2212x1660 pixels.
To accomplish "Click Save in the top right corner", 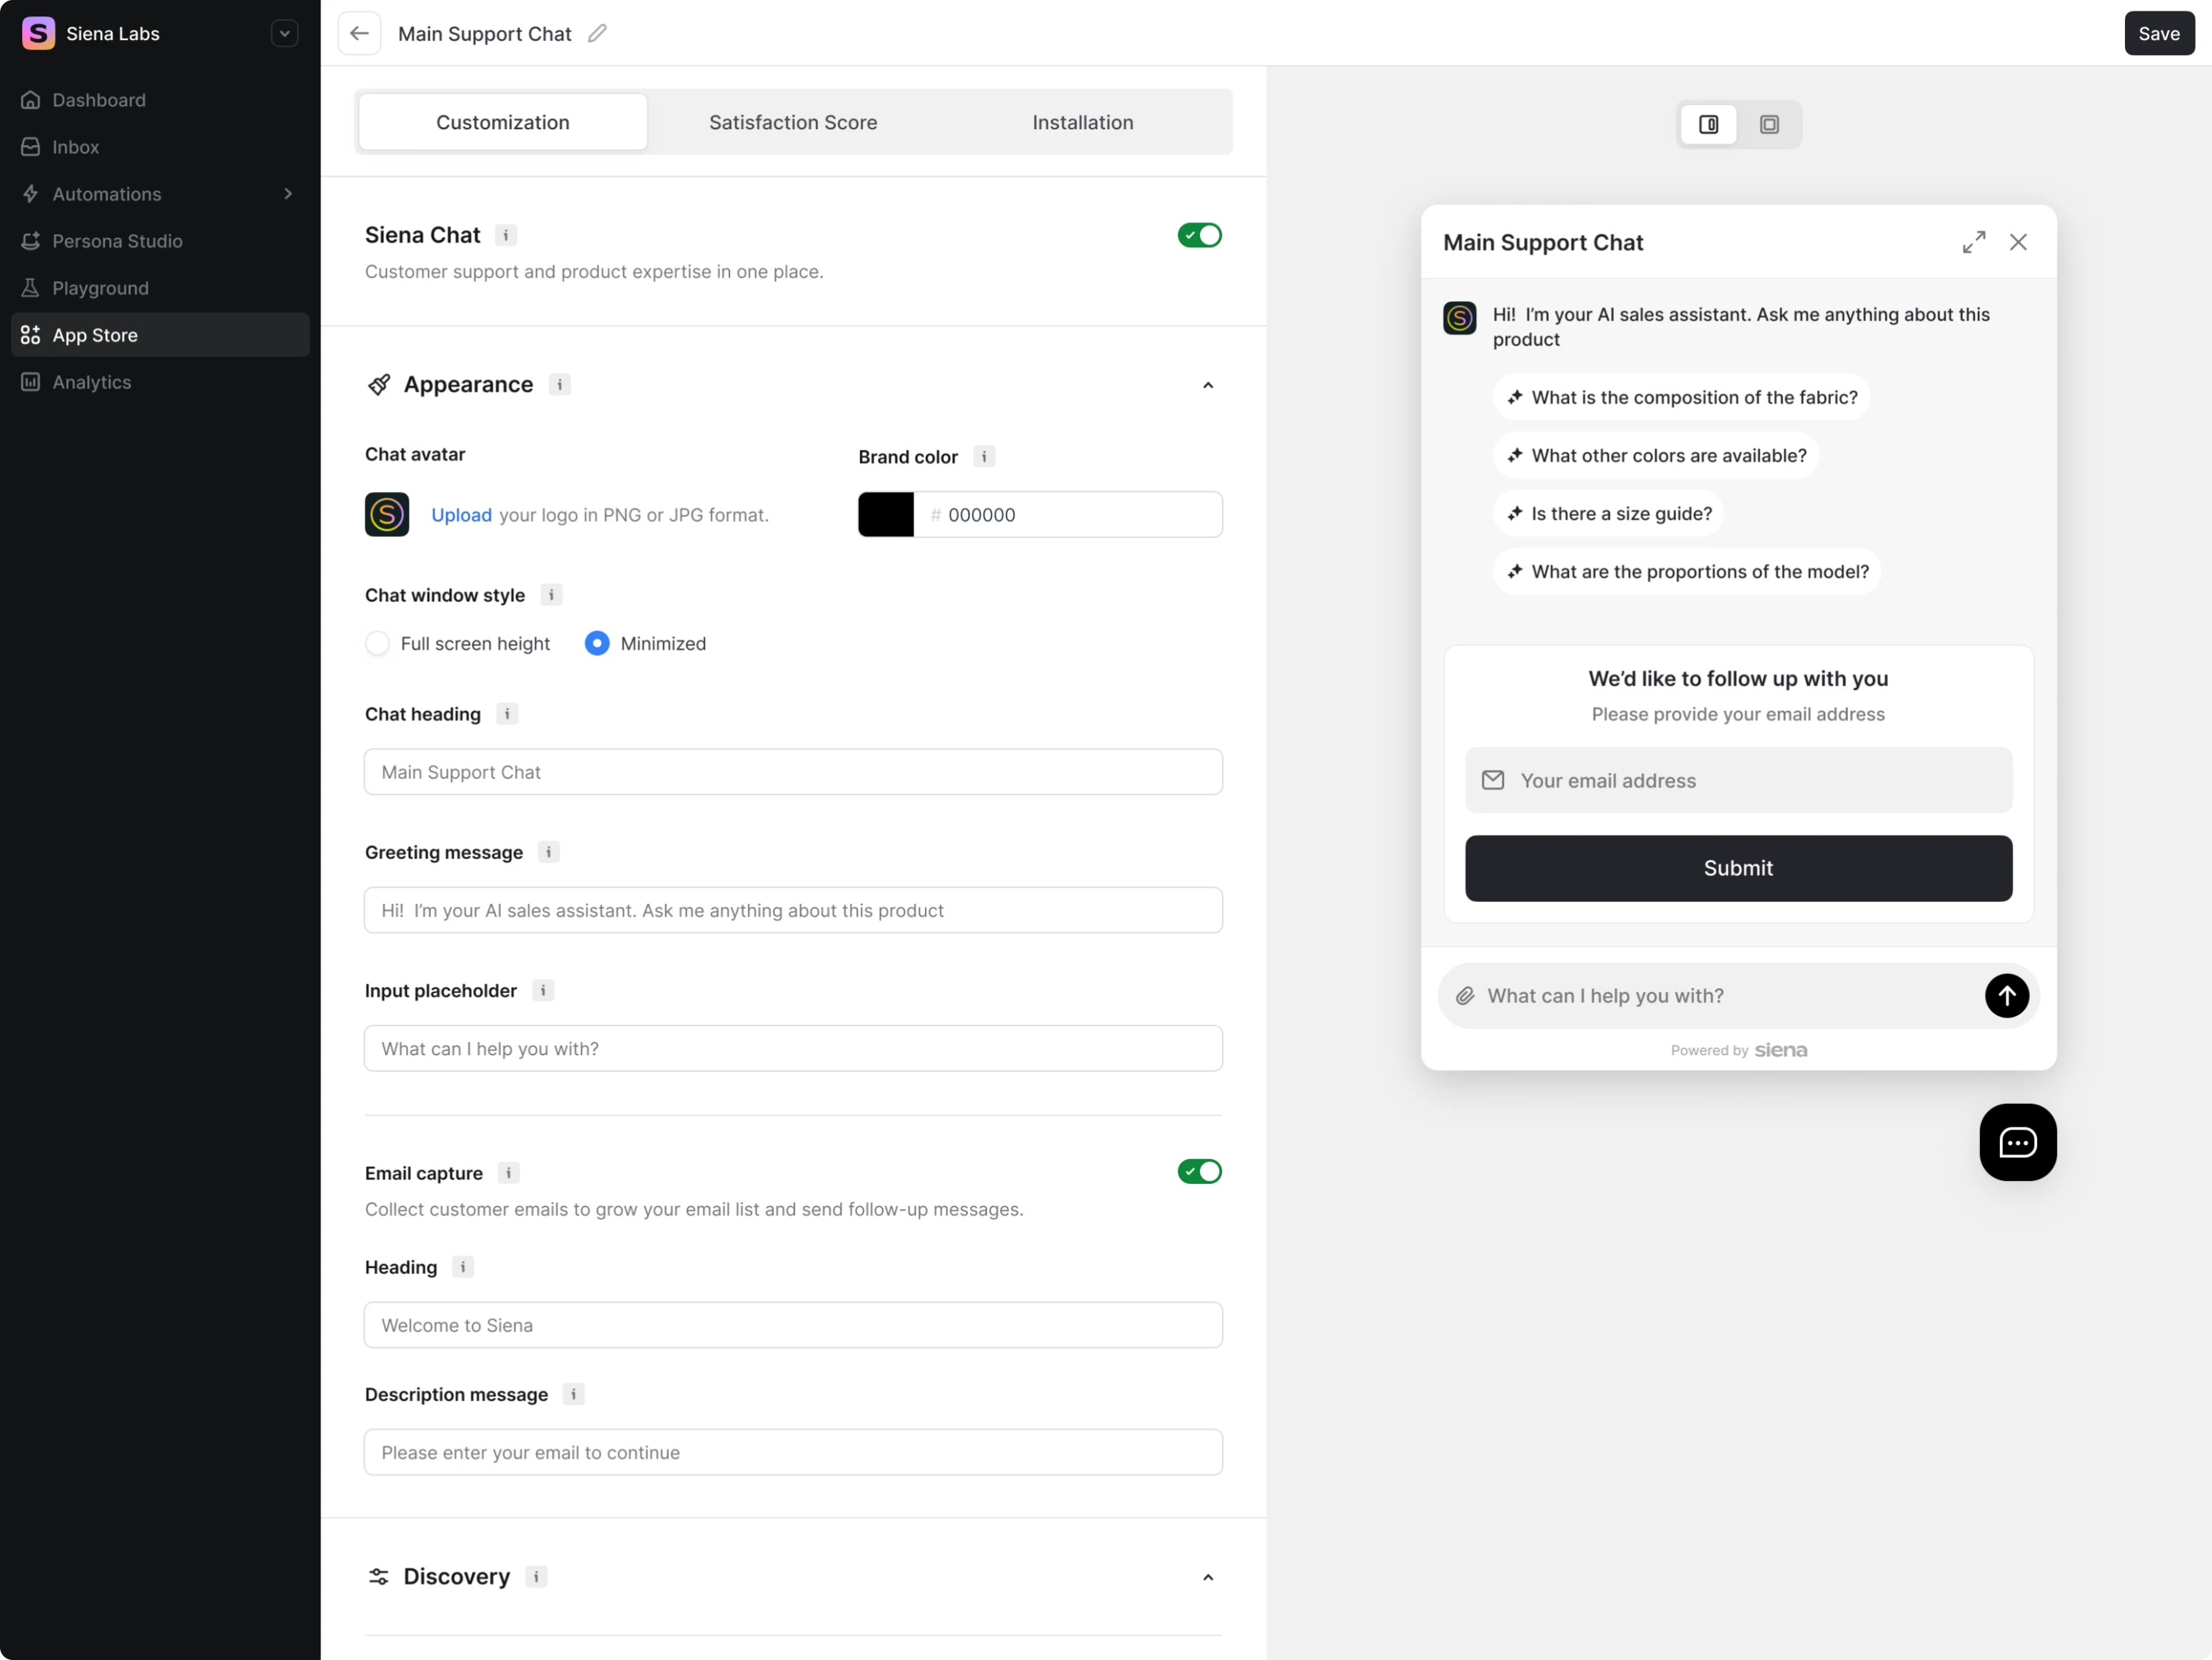I will [x=2159, y=33].
